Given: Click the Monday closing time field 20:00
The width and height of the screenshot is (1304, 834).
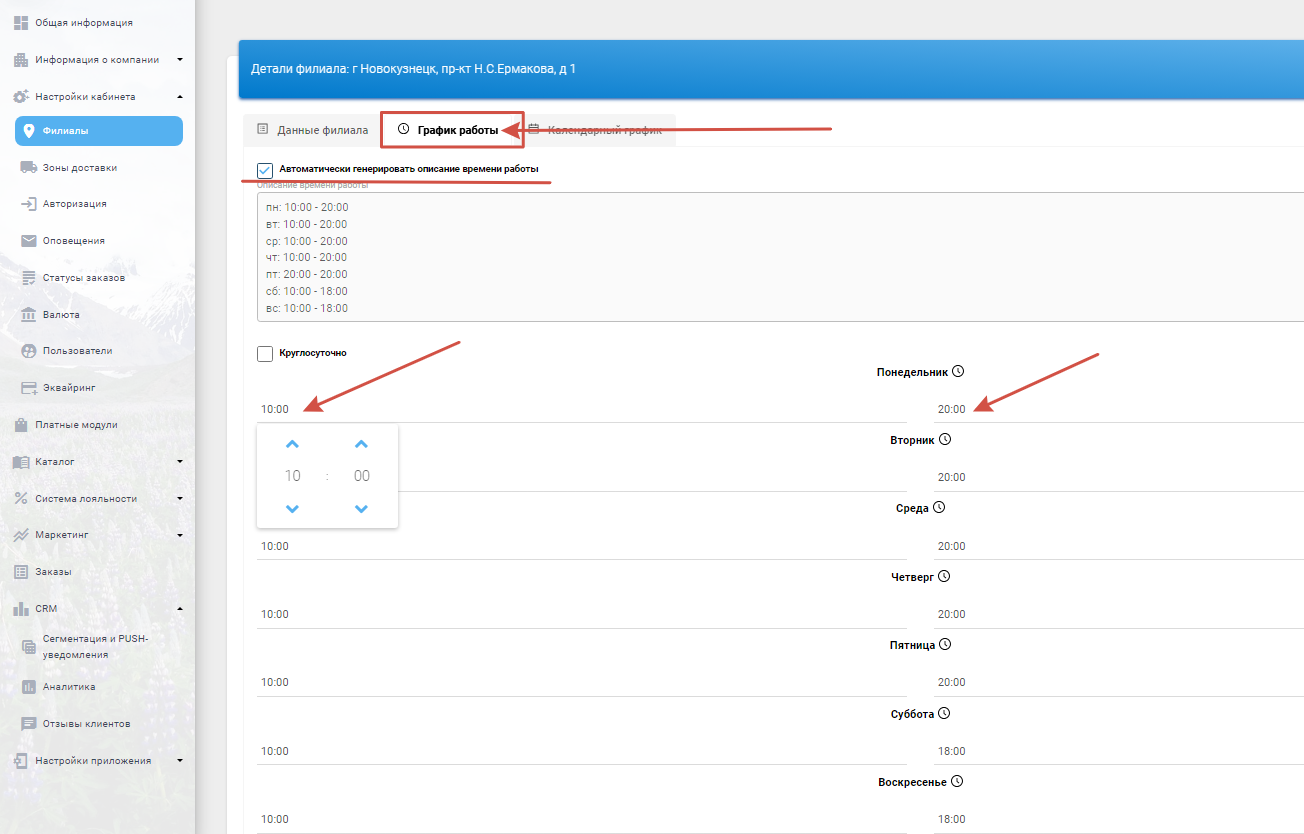Looking at the screenshot, I should pyautogui.click(x=952, y=409).
